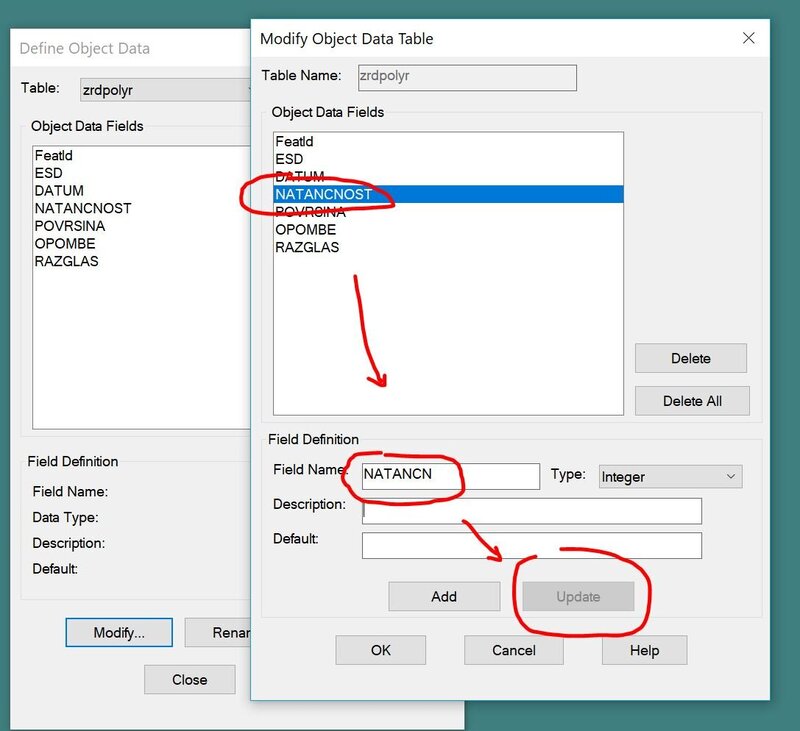The width and height of the screenshot is (800, 731).
Task: Close the Modify Object Data Table dialog
Action: point(748,39)
